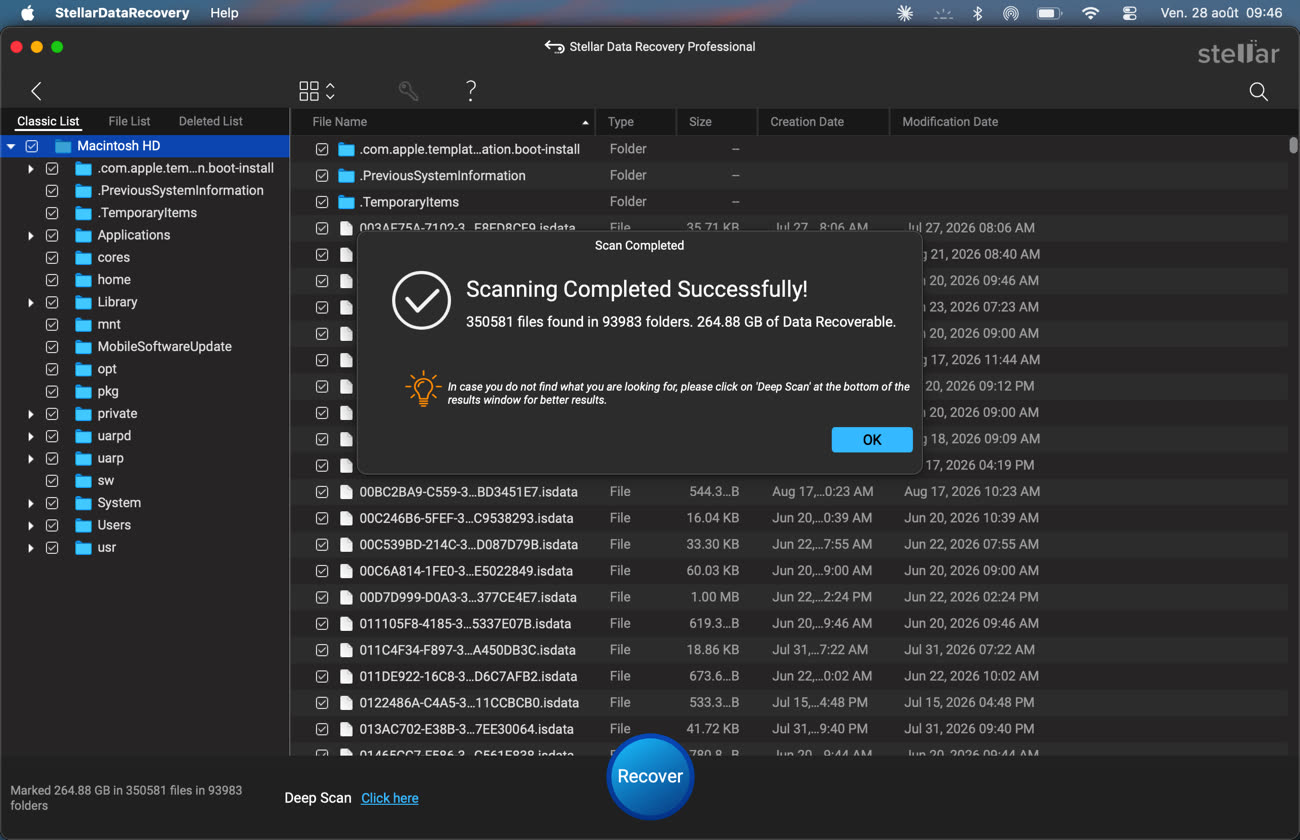Collapse the Macintosh HD tree node
Screen dimensions: 1300x840
click(11, 146)
